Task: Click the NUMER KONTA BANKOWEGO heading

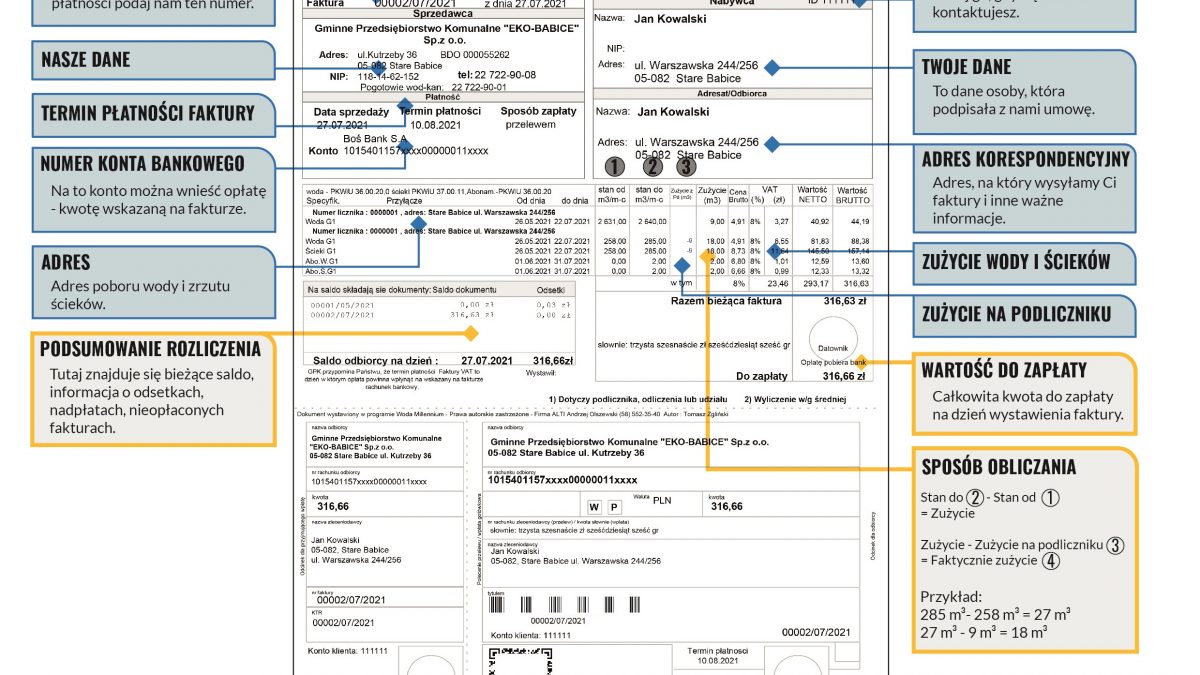Action: pyautogui.click(x=142, y=163)
